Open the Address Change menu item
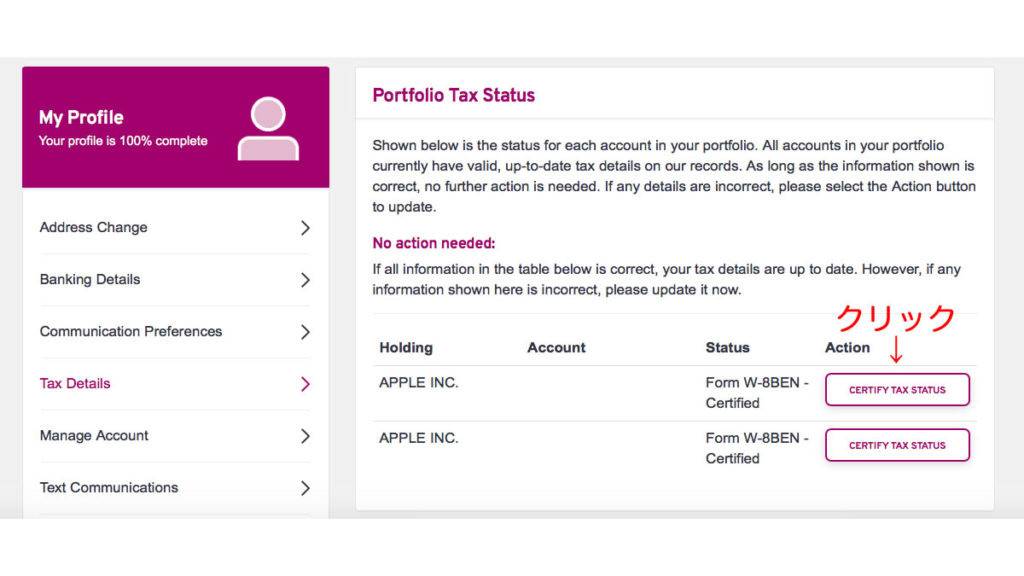 [x=175, y=228]
